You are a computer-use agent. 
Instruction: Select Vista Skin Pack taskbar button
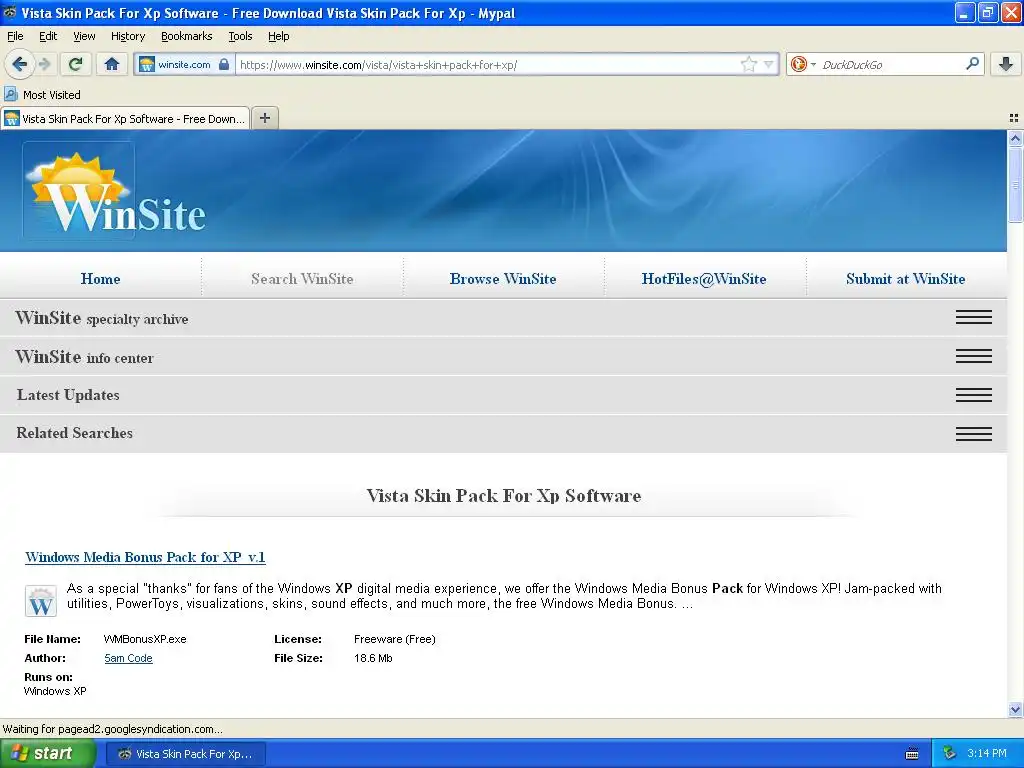(x=185, y=754)
